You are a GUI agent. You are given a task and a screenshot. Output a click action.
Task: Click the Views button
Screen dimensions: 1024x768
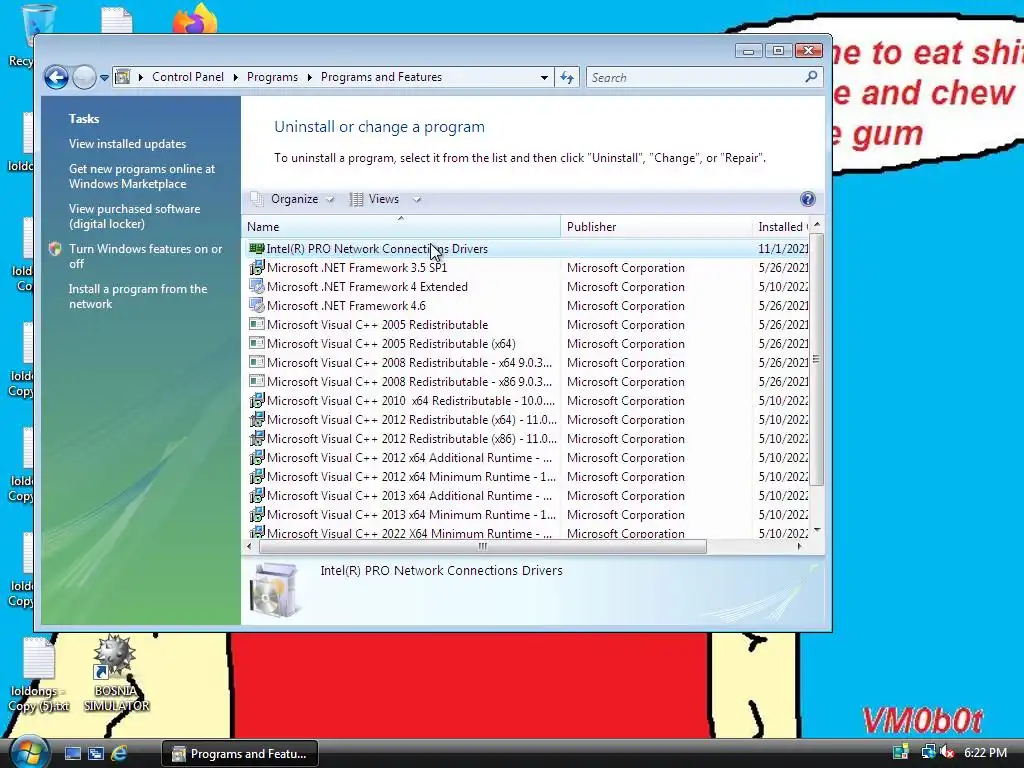pos(374,199)
